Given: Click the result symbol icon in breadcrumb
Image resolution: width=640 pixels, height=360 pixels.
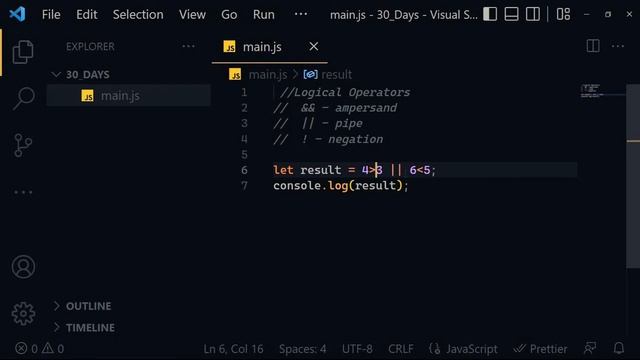Looking at the screenshot, I should 310,74.
